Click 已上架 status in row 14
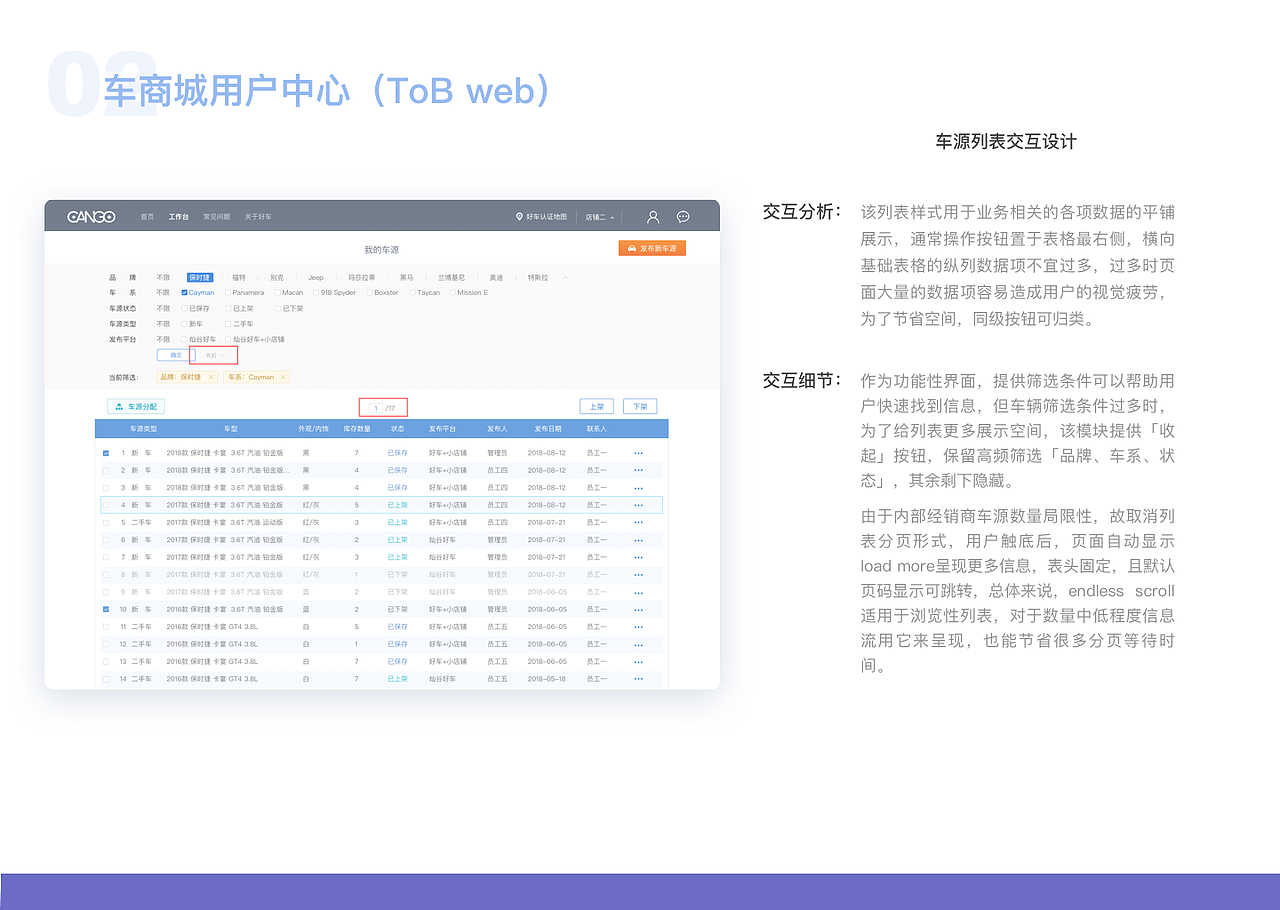The width and height of the screenshot is (1280, 910). 397,679
